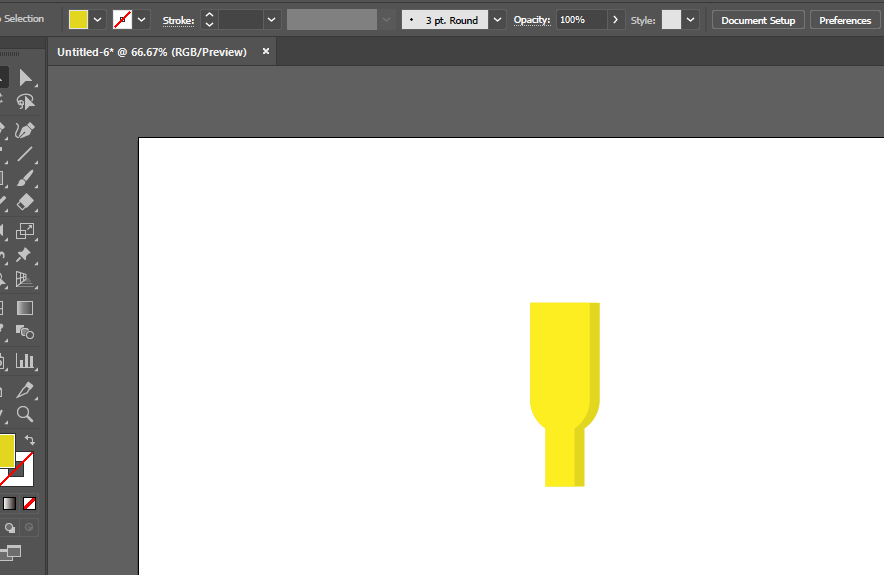Click yellow fill swatch in control bar
Image resolution: width=884 pixels, height=575 pixels.
click(78, 20)
